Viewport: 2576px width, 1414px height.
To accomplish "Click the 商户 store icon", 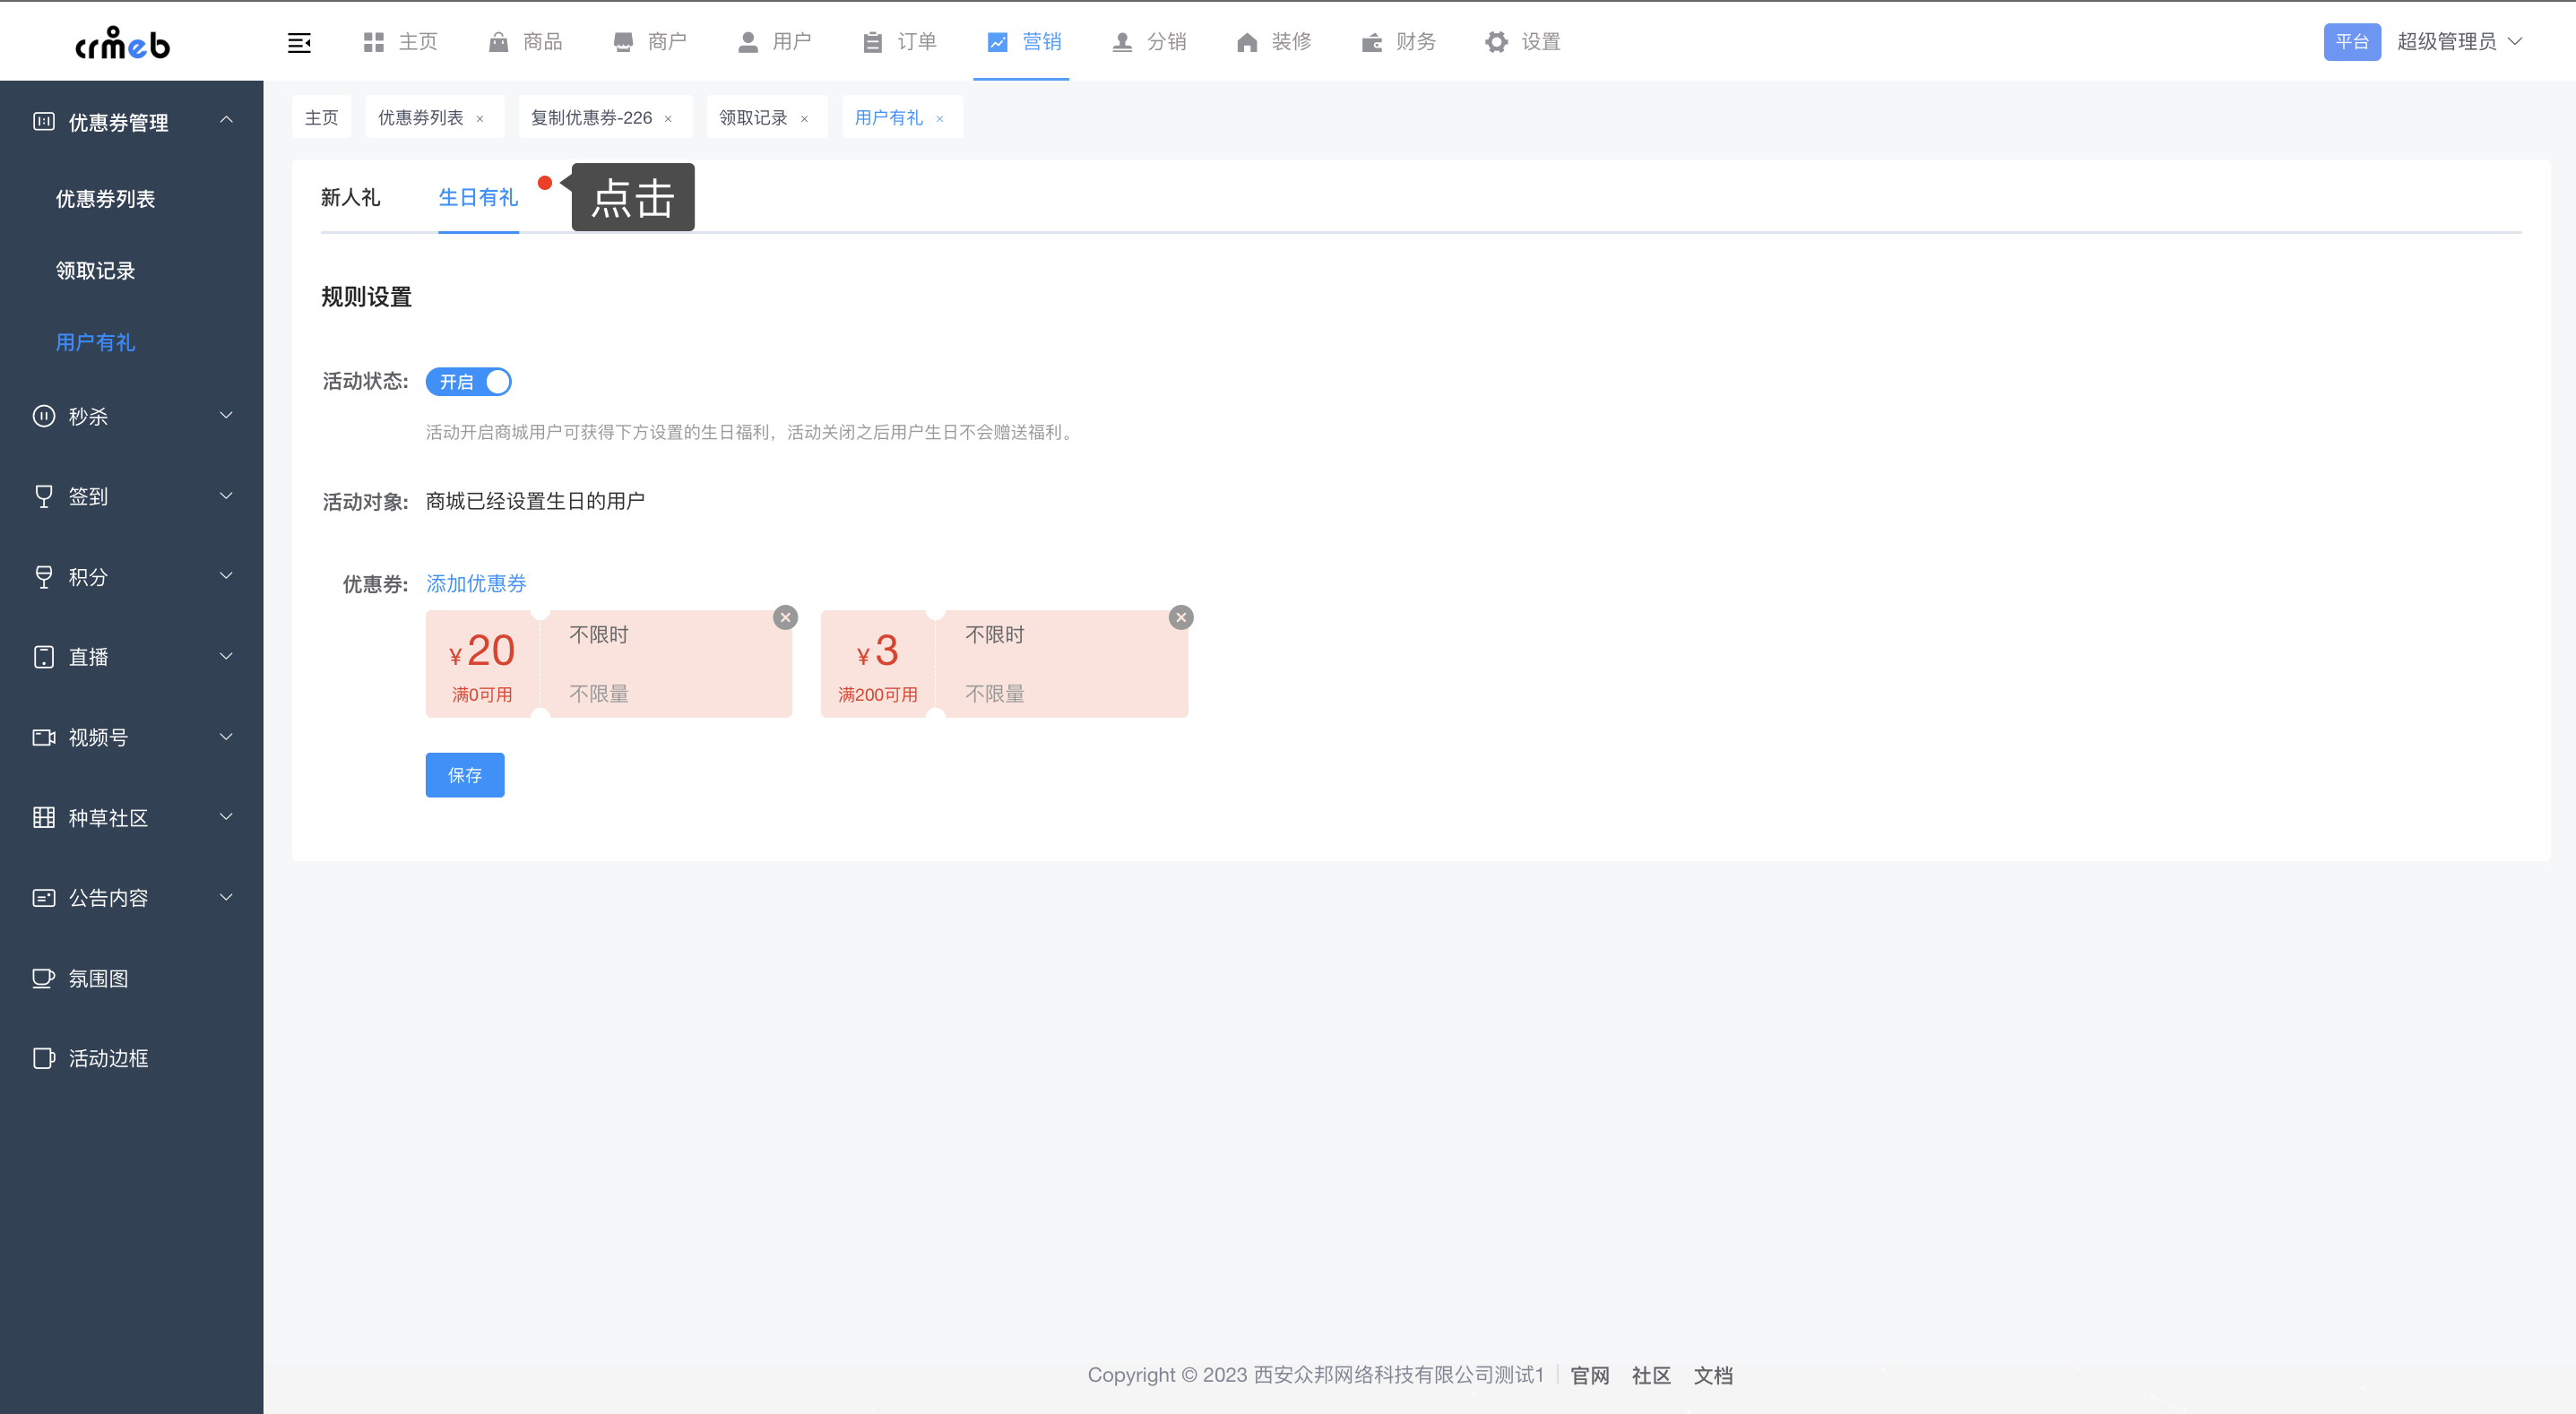I will click(x=623, y=42).
